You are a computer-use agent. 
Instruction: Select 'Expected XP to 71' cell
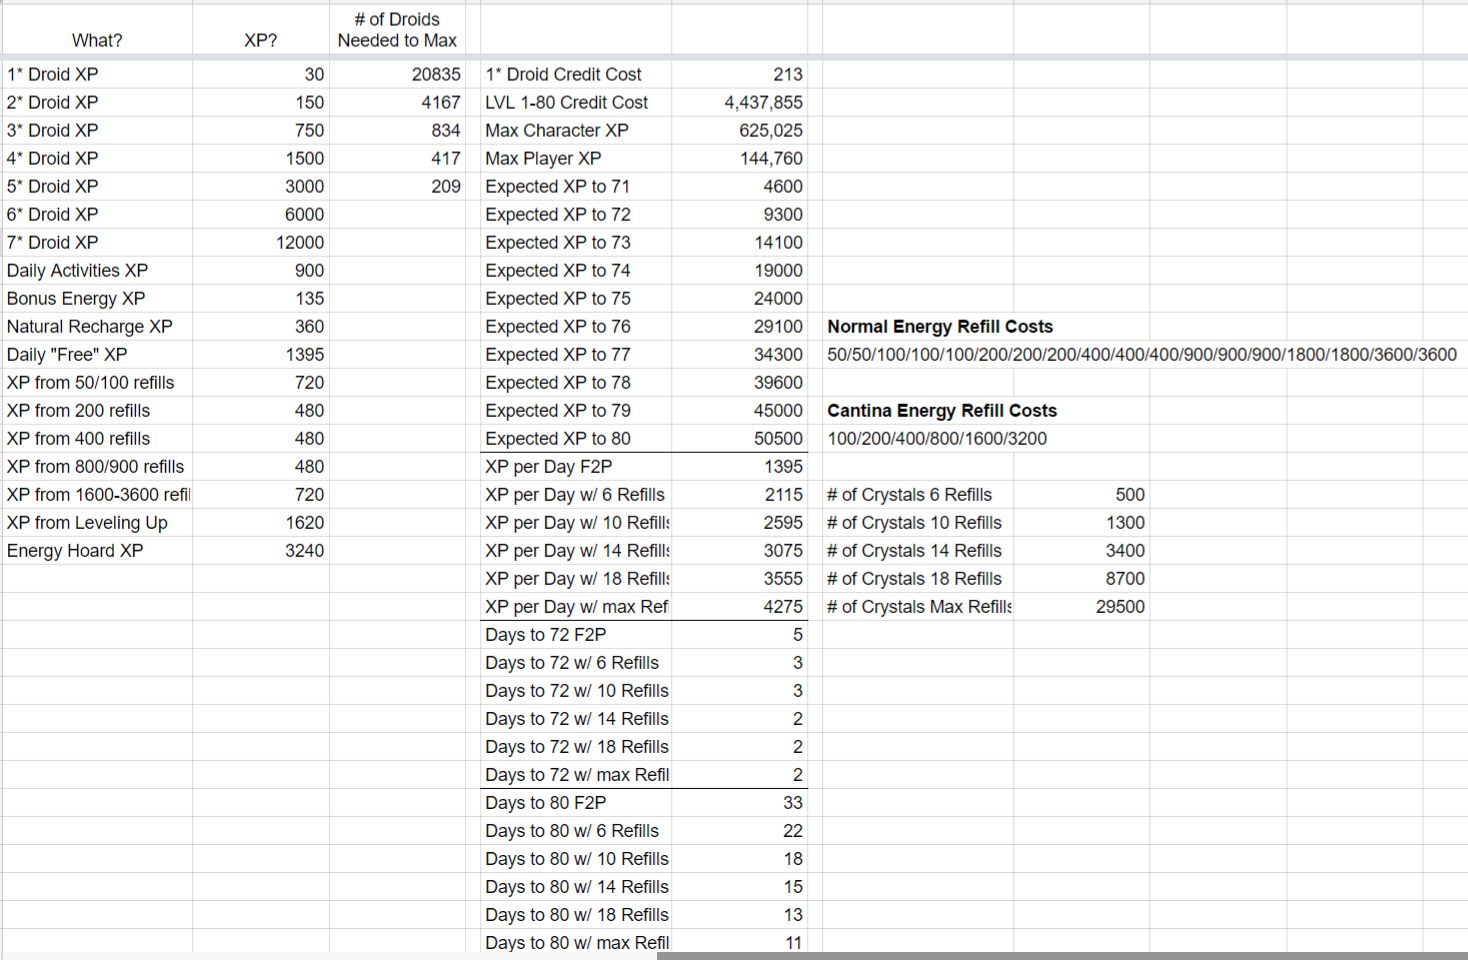pyautogui.click(x=575, y=186)
